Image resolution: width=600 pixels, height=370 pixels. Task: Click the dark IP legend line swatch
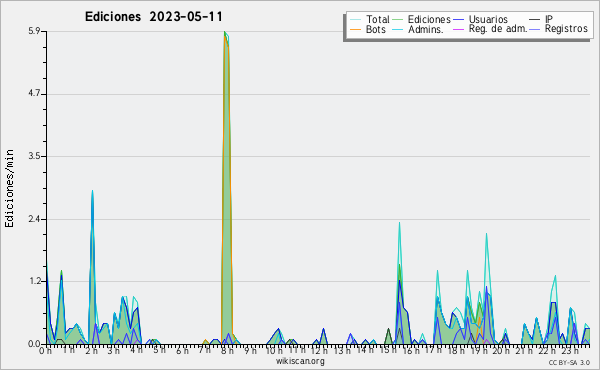tap(535, 19)
